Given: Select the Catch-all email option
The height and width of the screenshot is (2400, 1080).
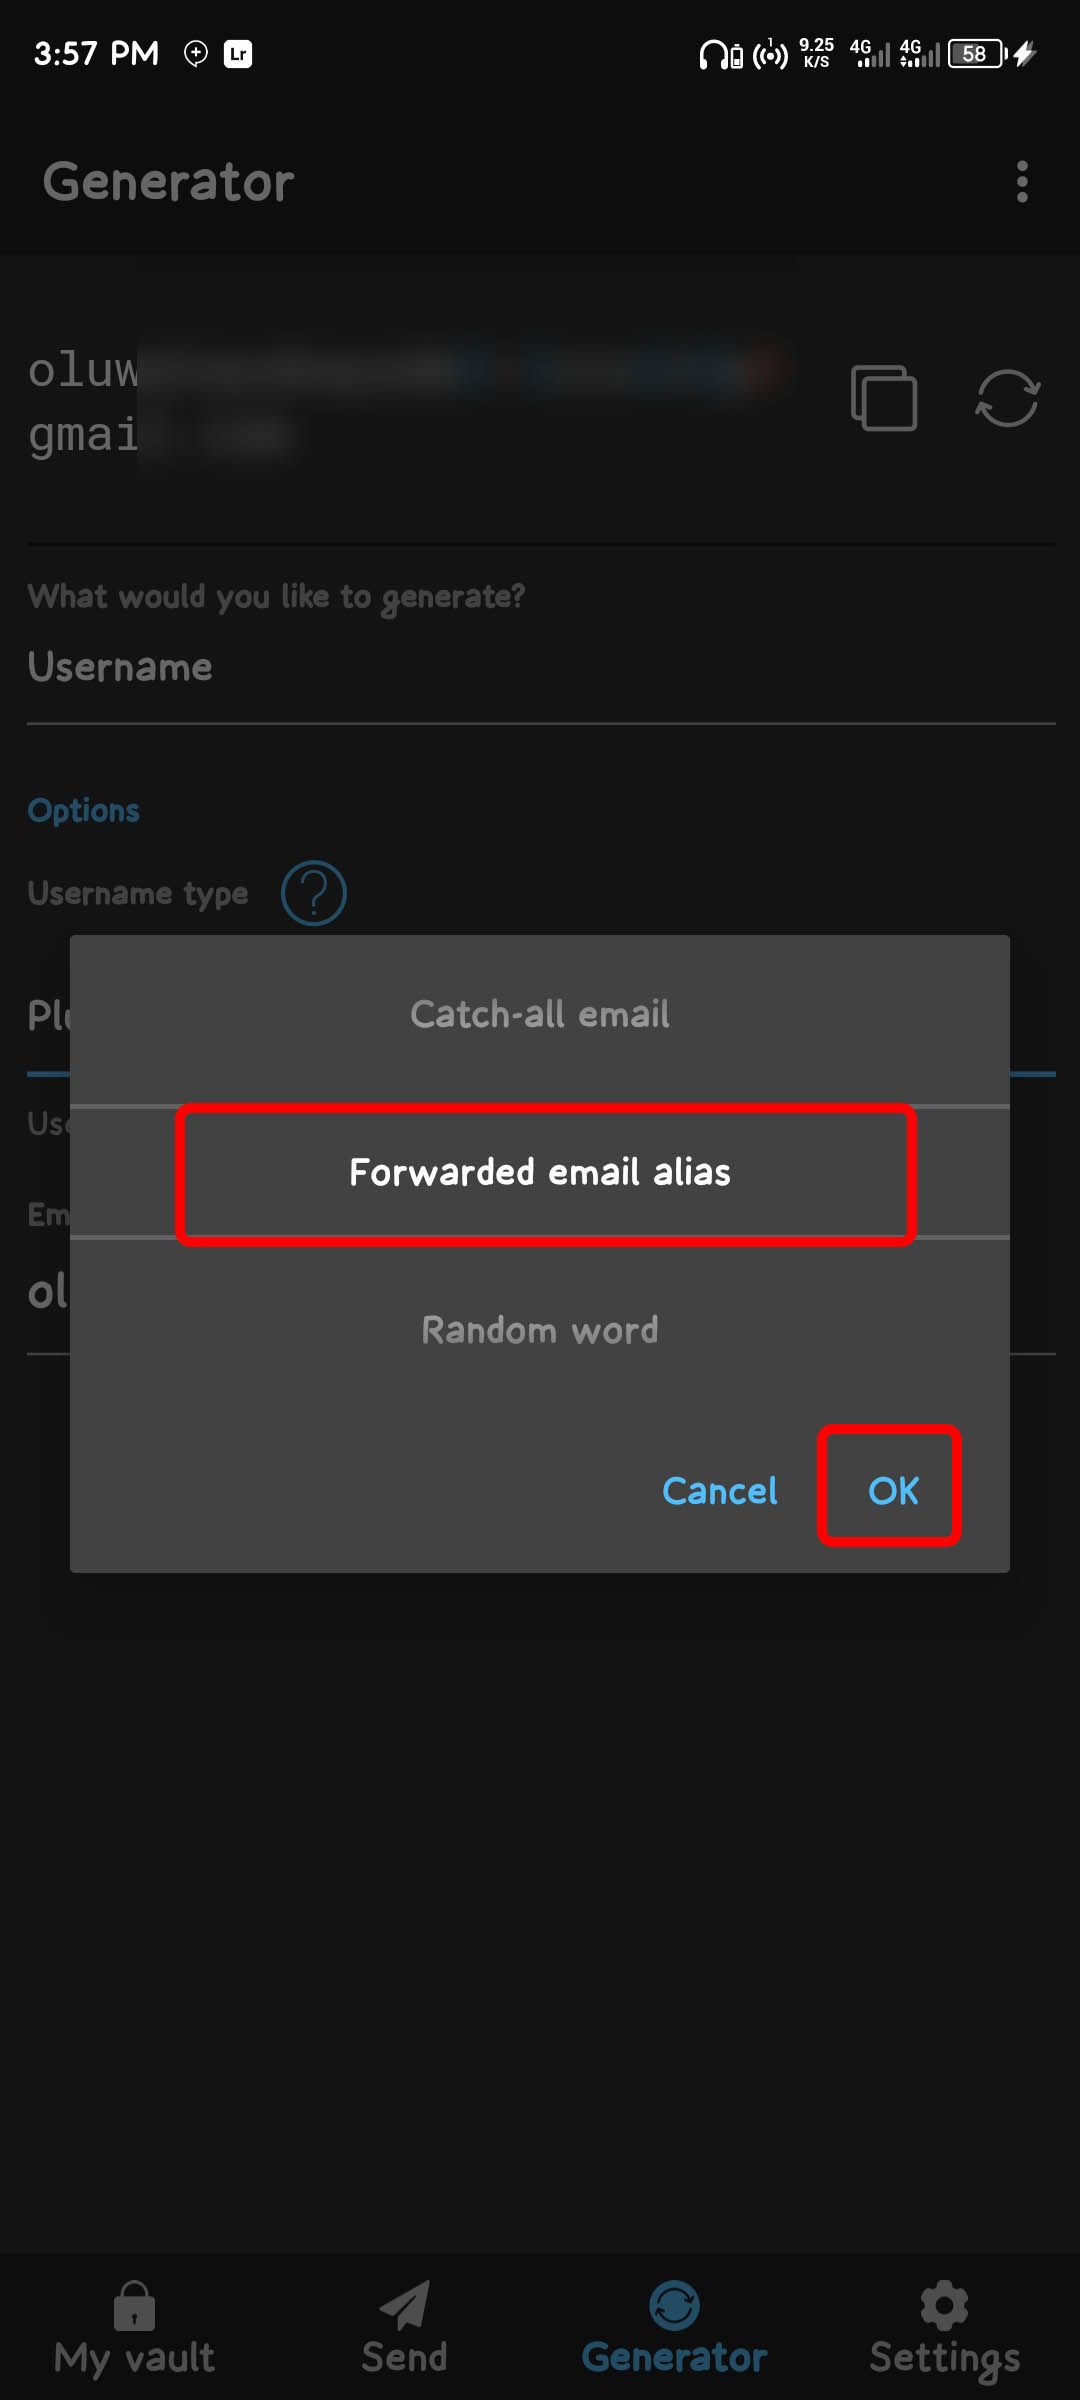Looking at the screenshot, I should [540, 1014].
